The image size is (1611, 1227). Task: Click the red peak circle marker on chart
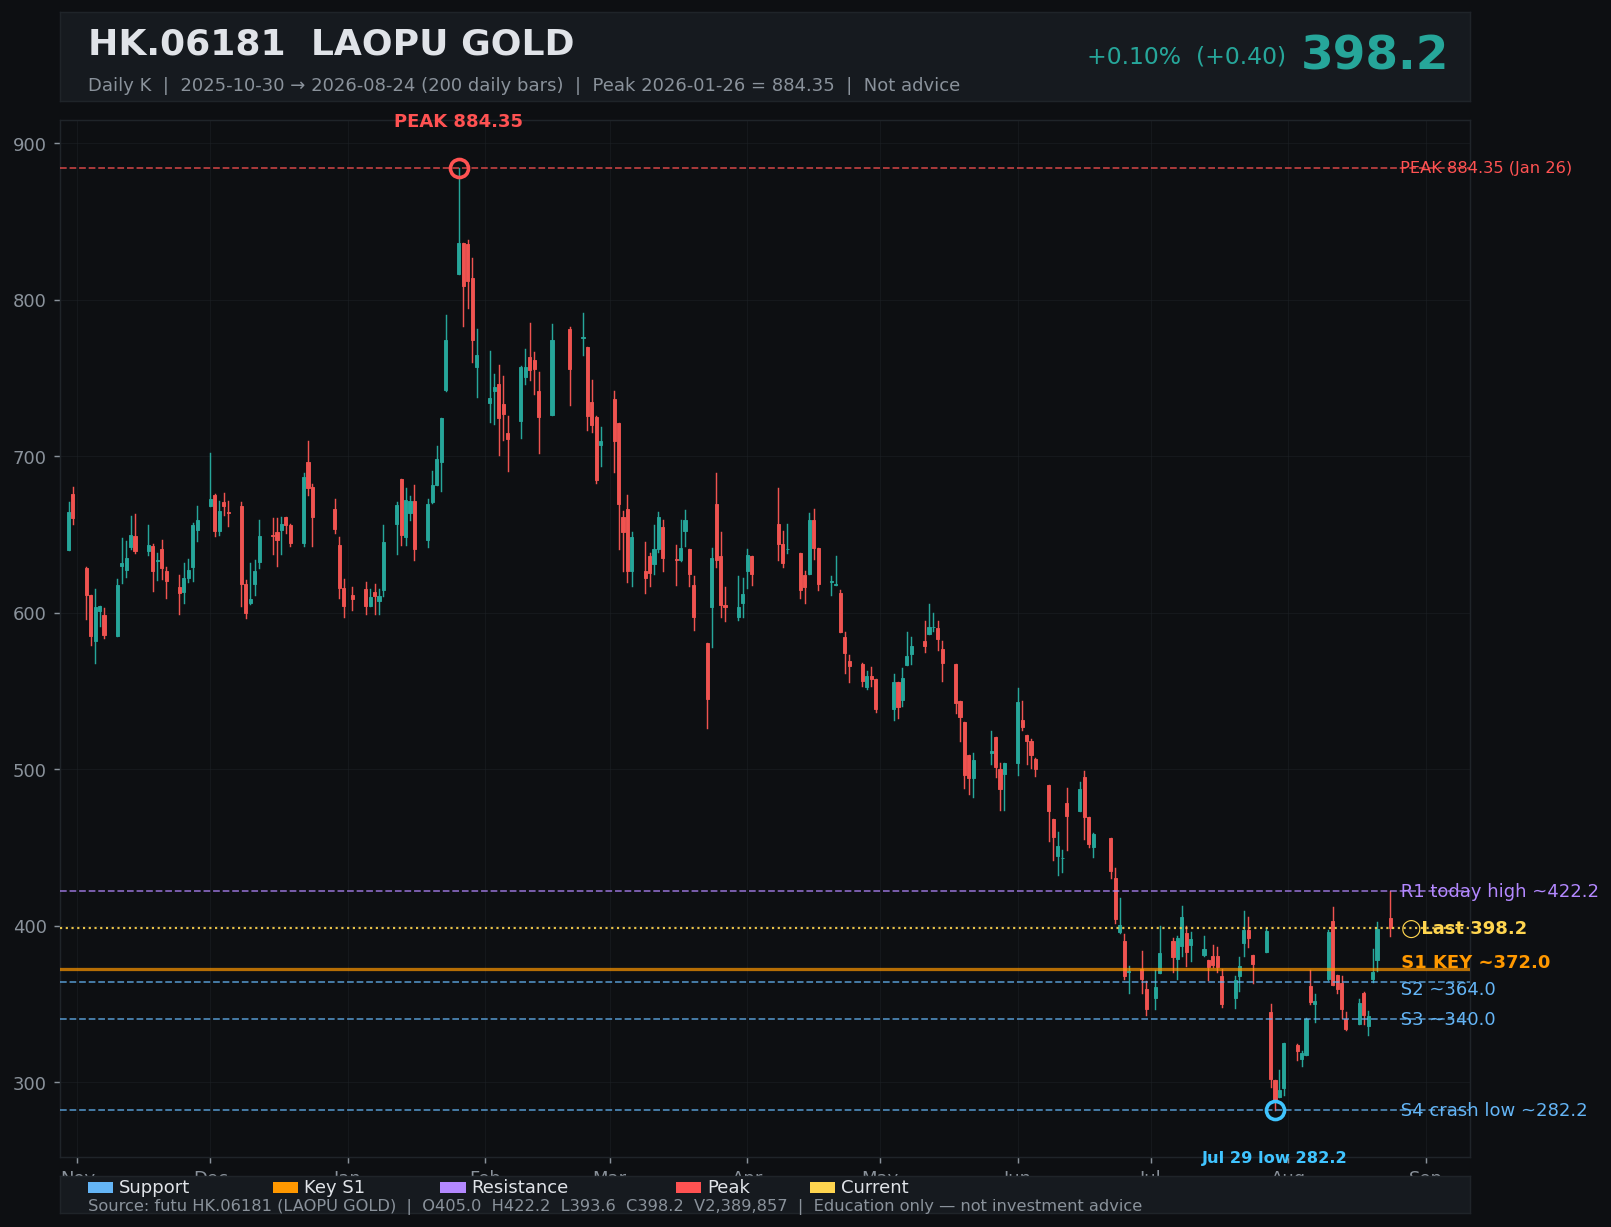click(459, 168)
